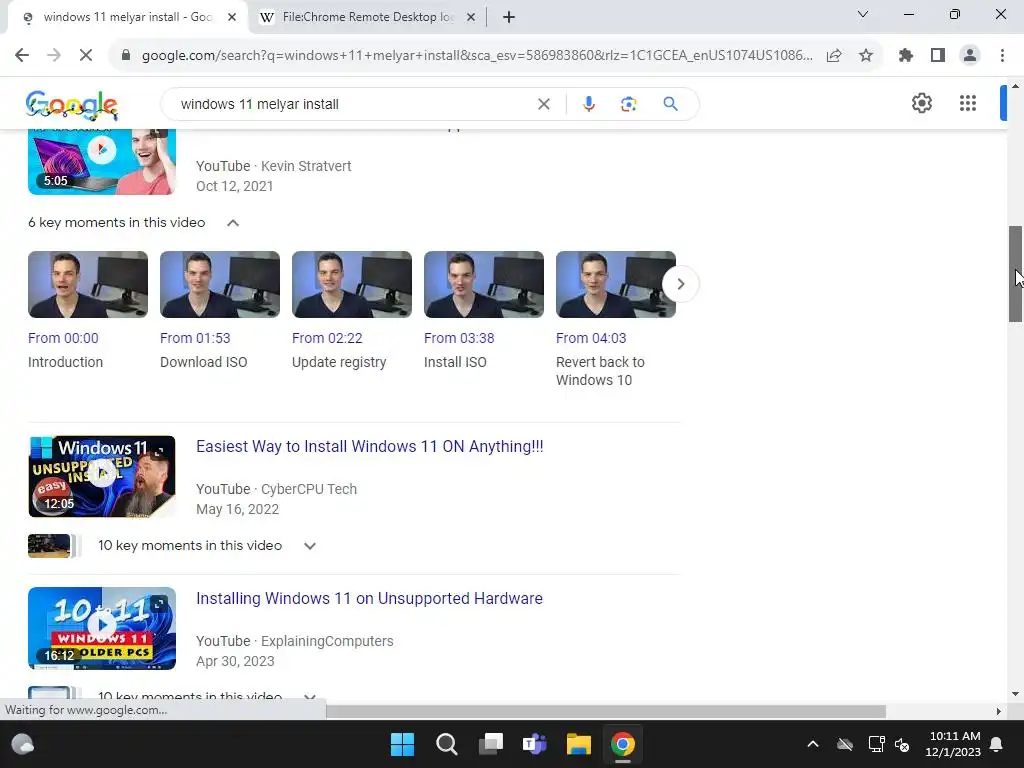Close the windows 11 melyar install tab
Image resolution: width=1024 pixels, height=768 pixels.
[232, 17]
